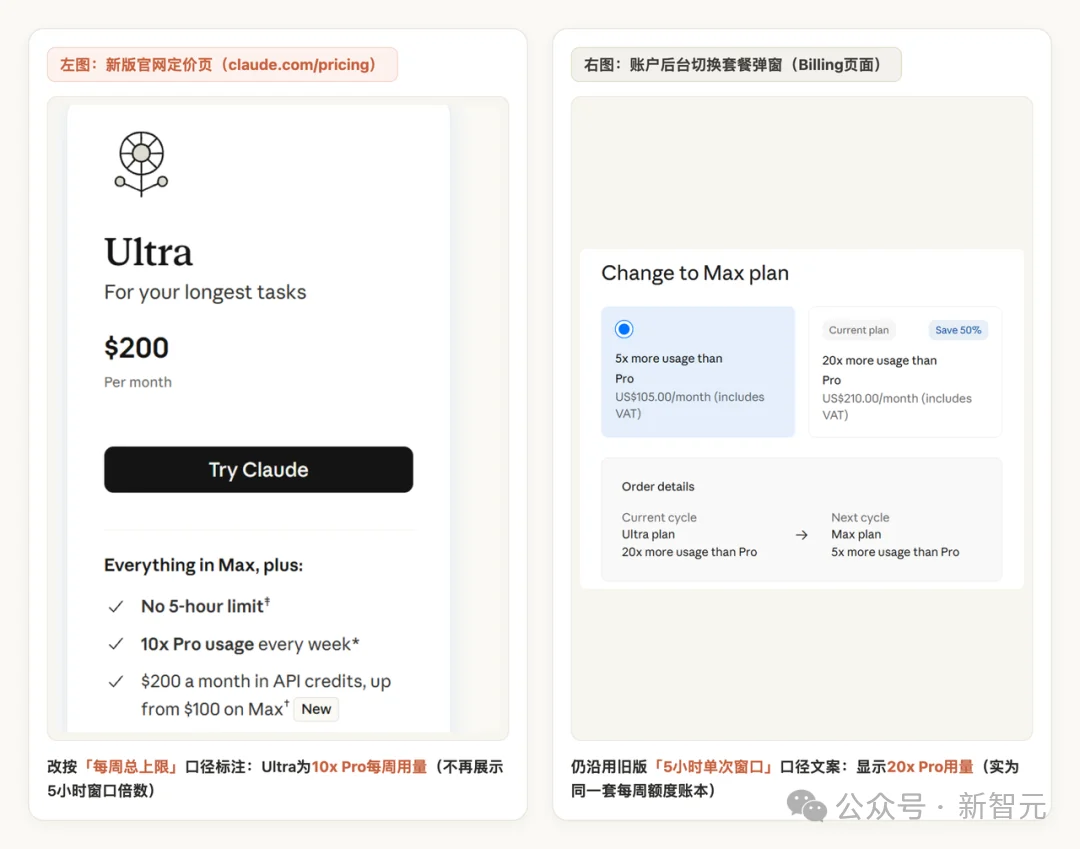The image size is (1080, 849).
Task: Click the left panel claude.com/pricing caption label
Action: [222, 65]
